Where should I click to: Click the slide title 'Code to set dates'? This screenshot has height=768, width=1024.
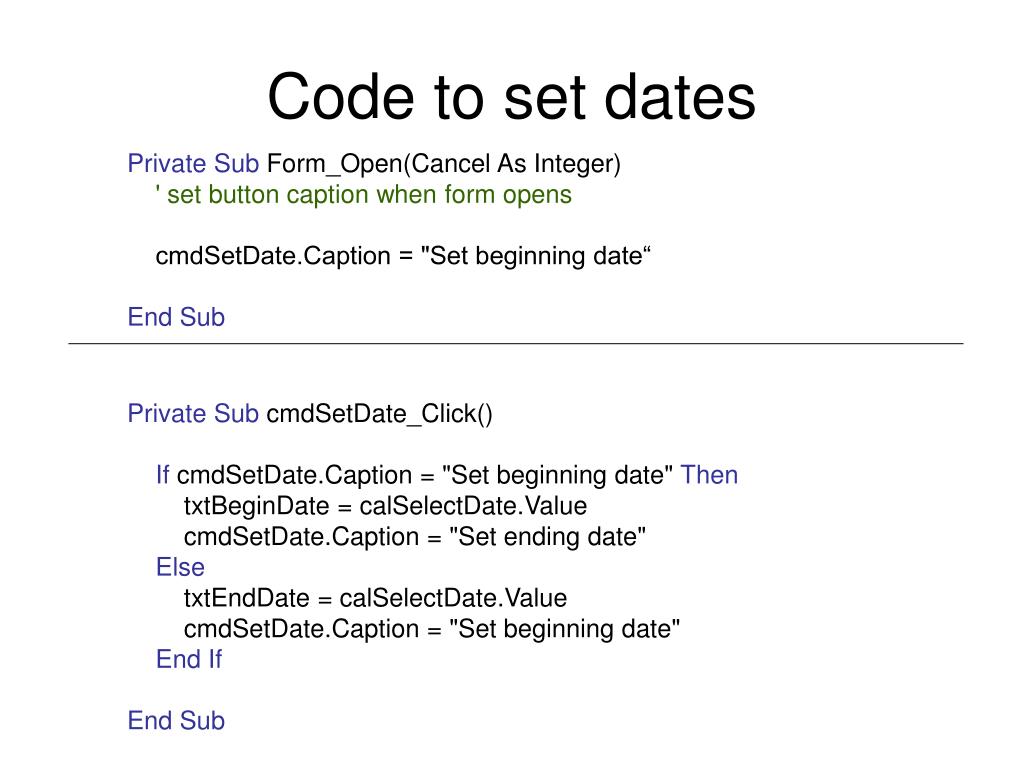(511, 97)
